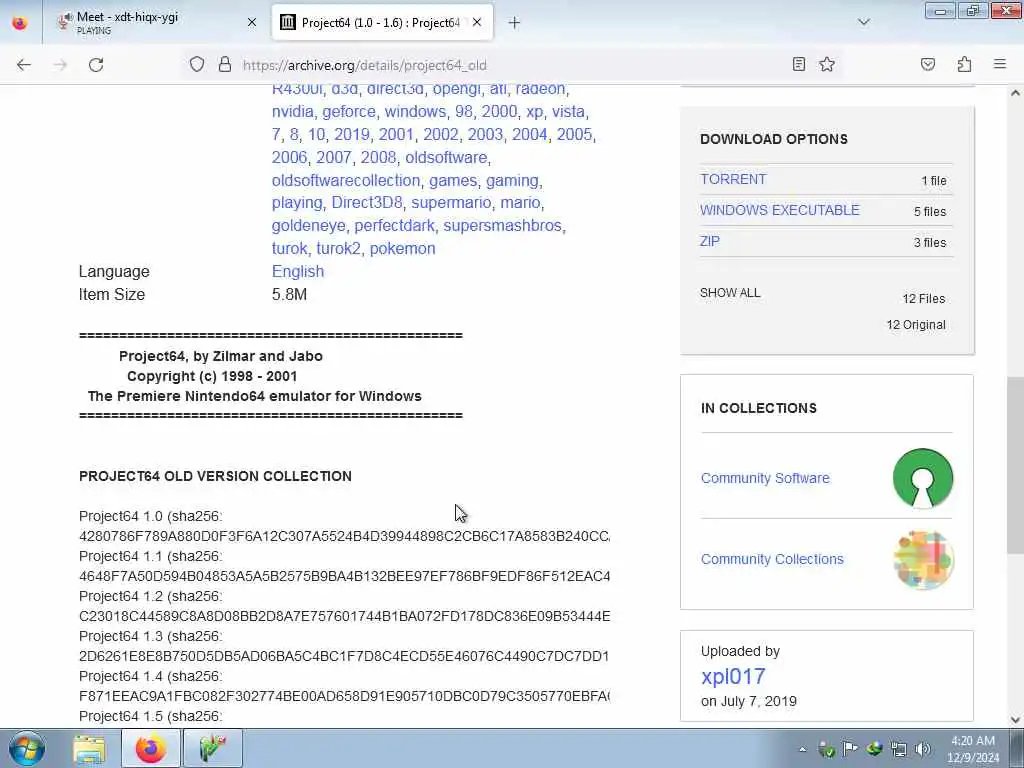Click the 'PROJECT64 OLD VERSION COLLECTION' heading
Image resolution: width=1024 pixels, height=768 pixels.
(215, 476)
